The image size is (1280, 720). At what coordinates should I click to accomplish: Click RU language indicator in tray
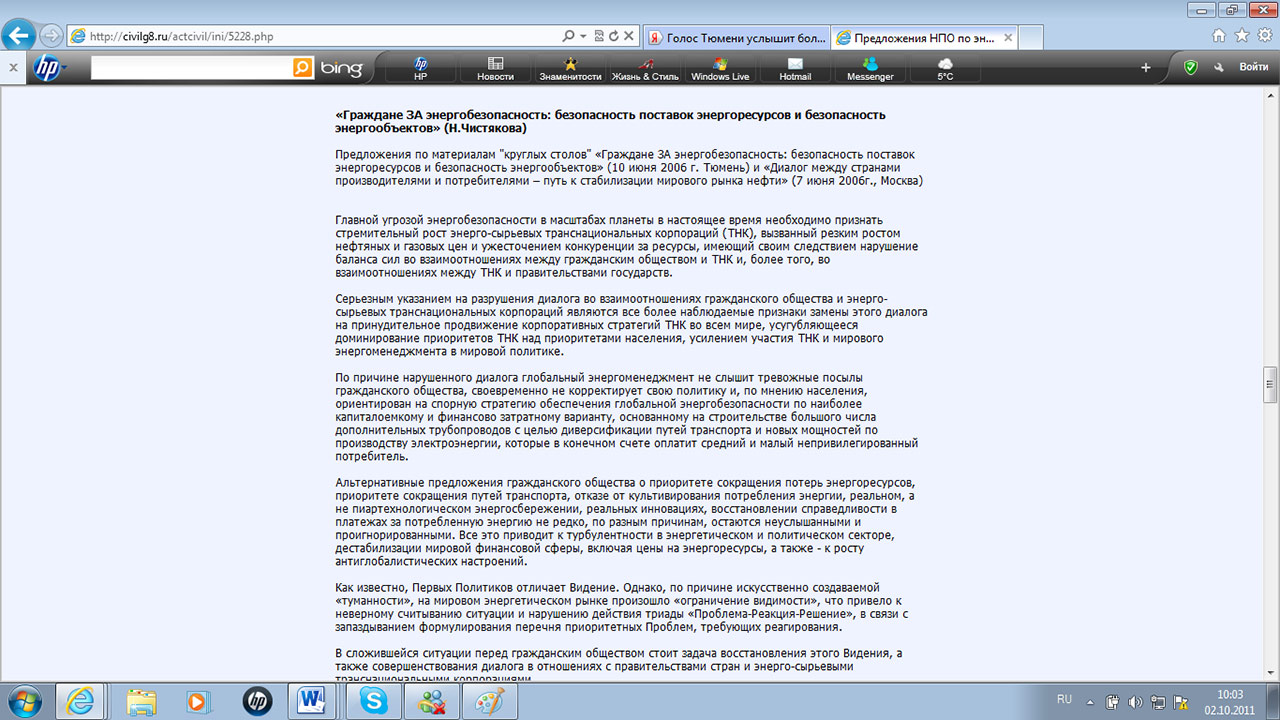pyautogui.click(x=1064, y=699)
